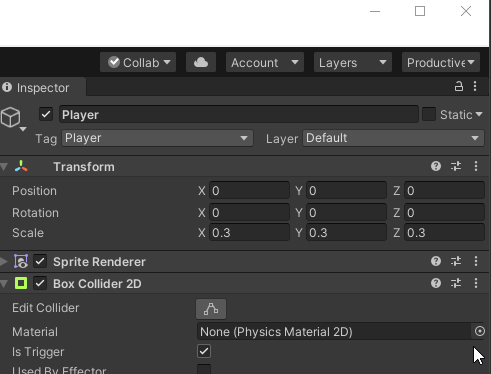Viewport: 491px width, 374px height.
Task: Switch to the Inspector tab
Action: [x=43, y=88]
